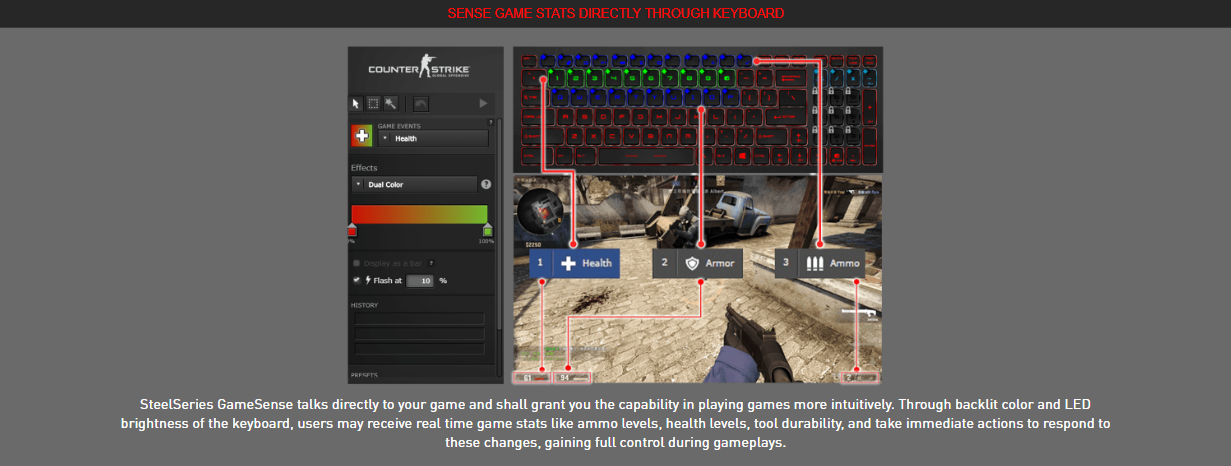Click the 'Effects' section label
Viewport: 1231px width, 466px height.
click(x=364, y=168)
